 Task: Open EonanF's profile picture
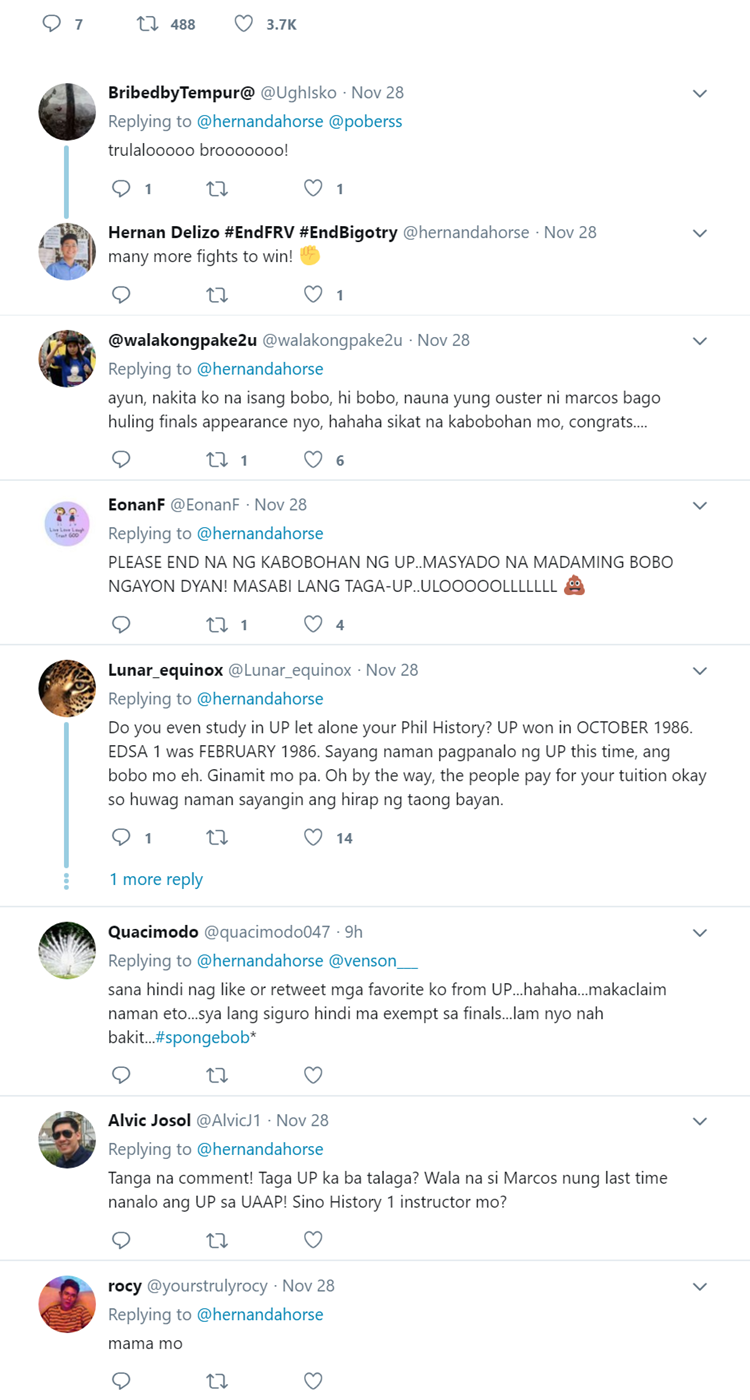tap(66, 523)
